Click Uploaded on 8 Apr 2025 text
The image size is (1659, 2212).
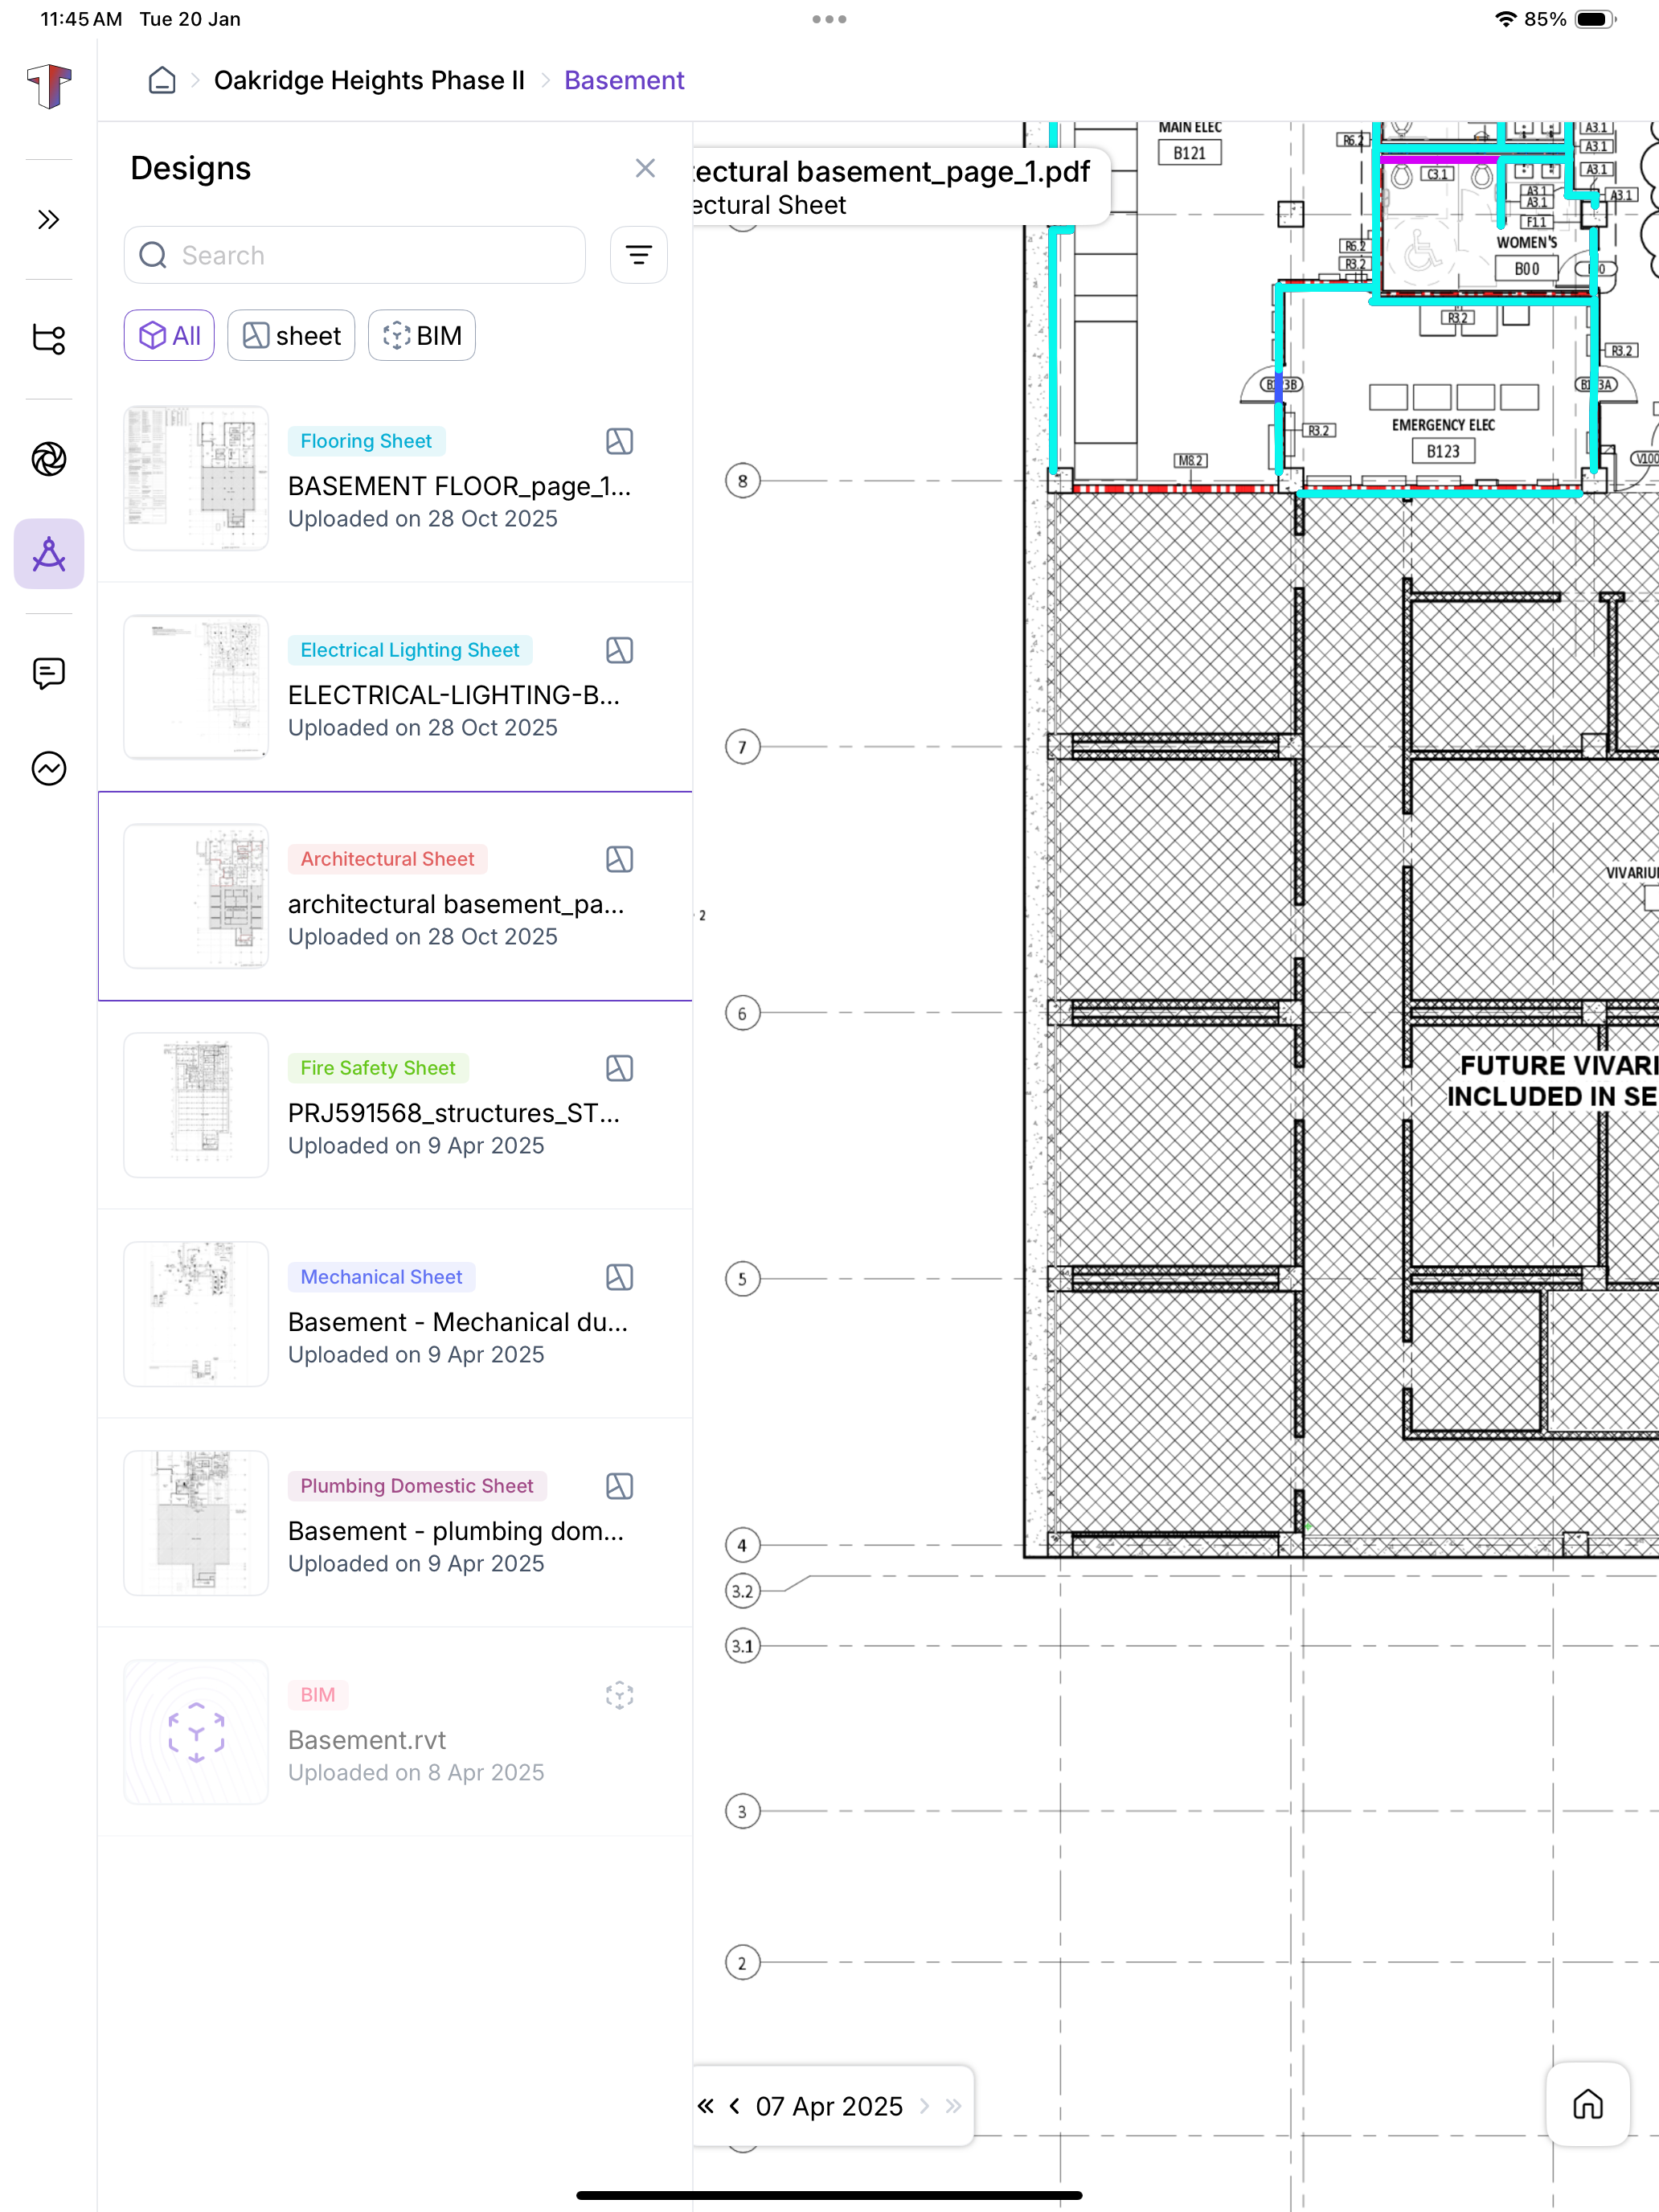click(x=416, y=1773)
